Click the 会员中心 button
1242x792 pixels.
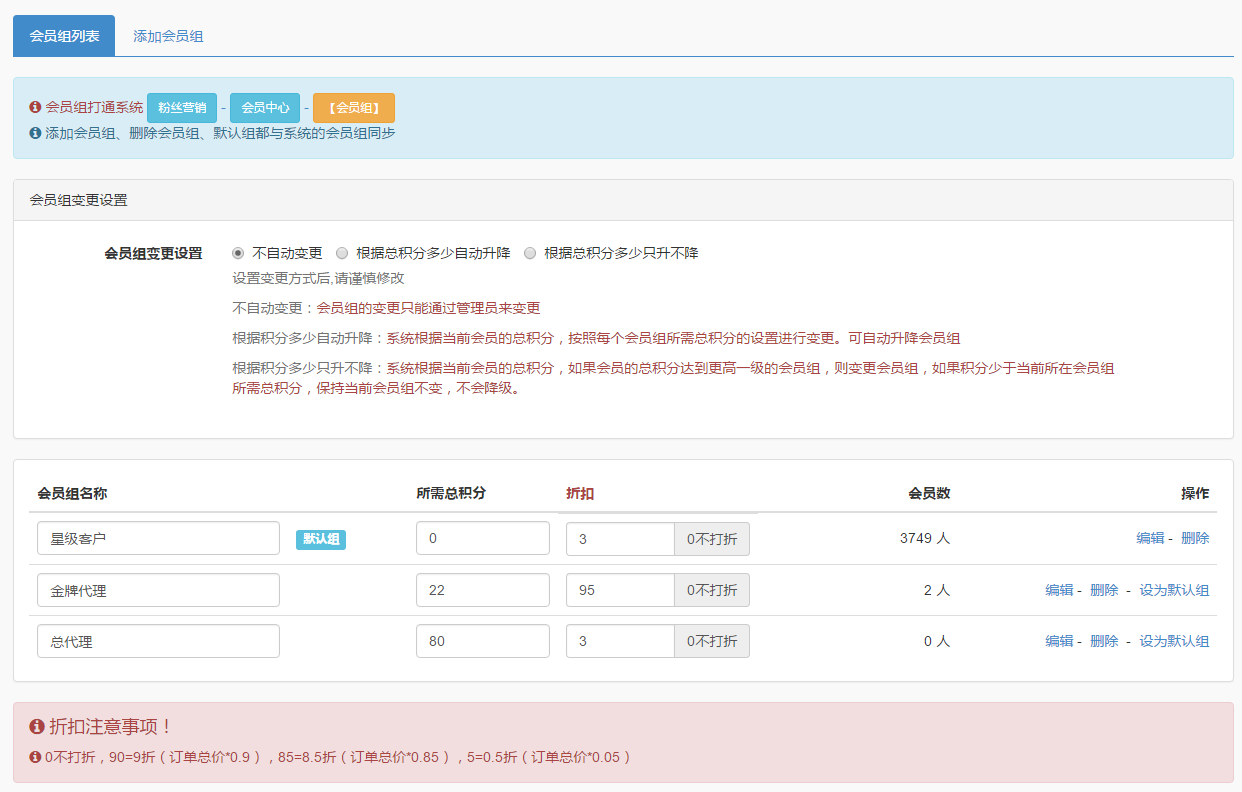point(265,107)
